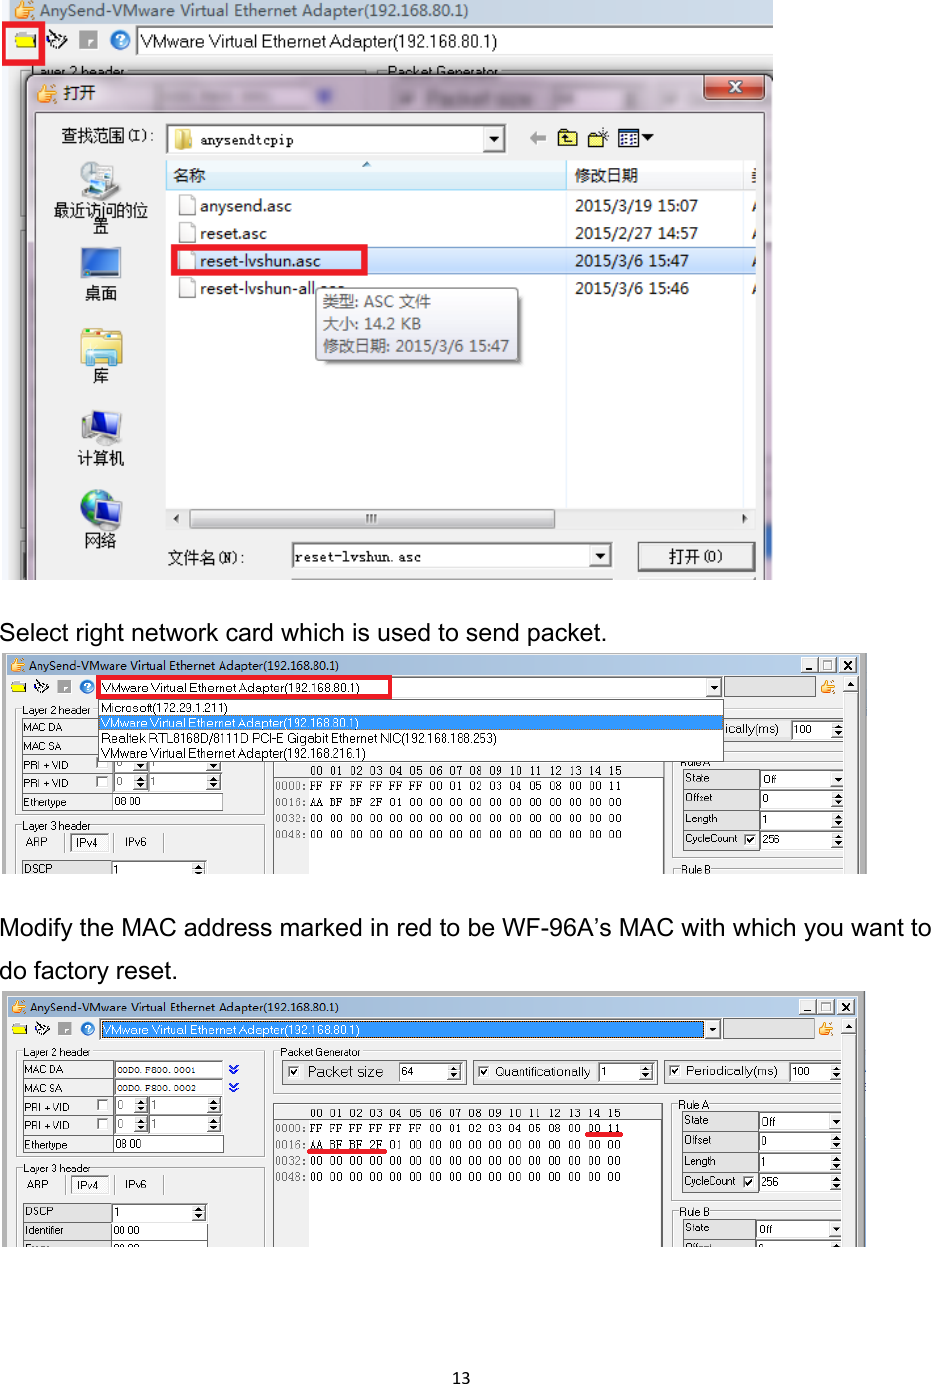The image size is (931, 1384).
Task: Create a new folder using the dialog toolbar icon
Action: pos(598,138)
